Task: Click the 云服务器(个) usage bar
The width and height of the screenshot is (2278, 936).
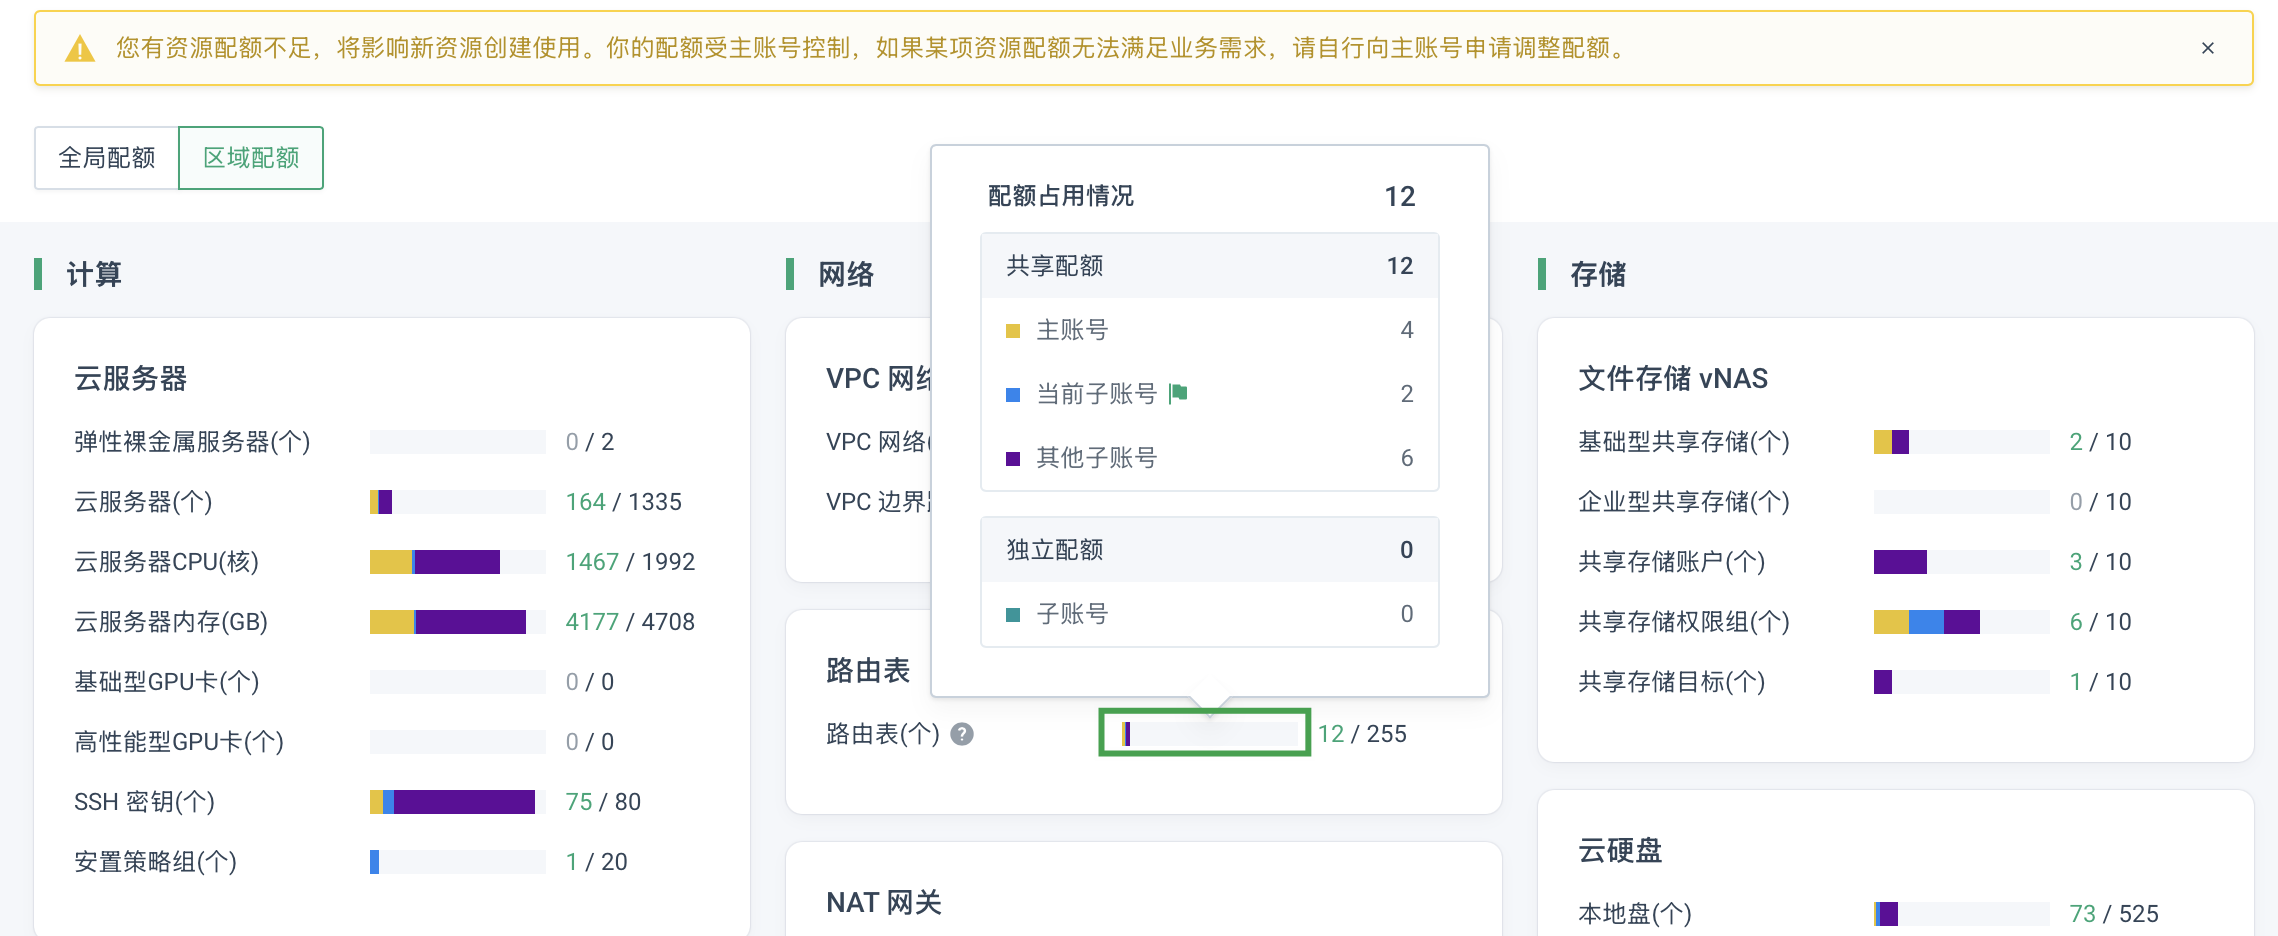Action: click(457, 502)
